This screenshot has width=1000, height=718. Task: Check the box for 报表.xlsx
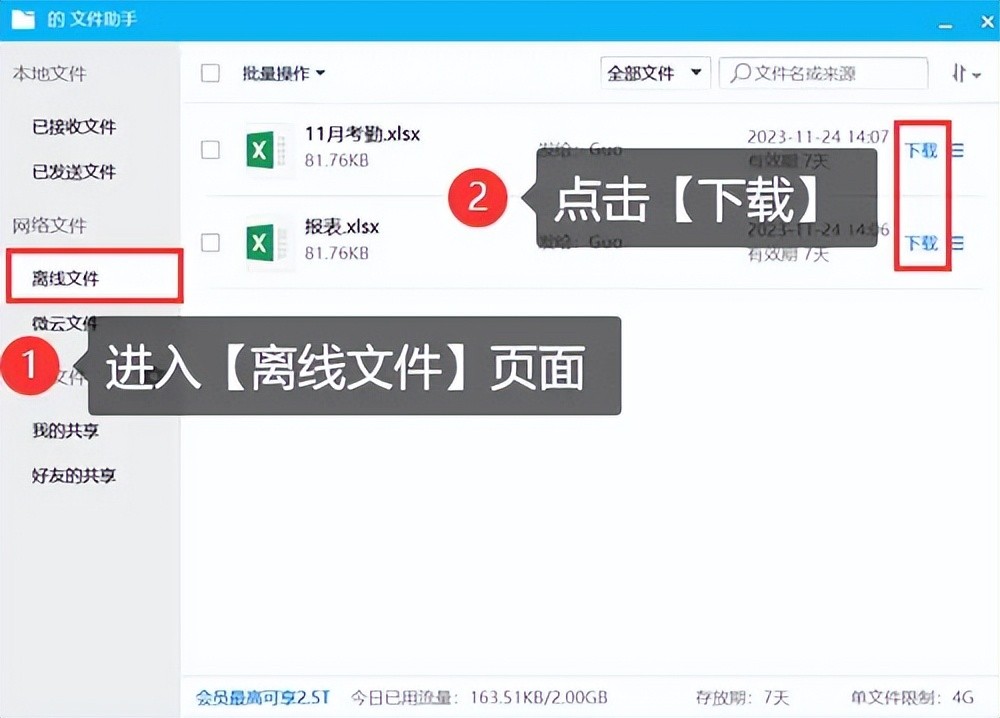click(x=210, y=242)
